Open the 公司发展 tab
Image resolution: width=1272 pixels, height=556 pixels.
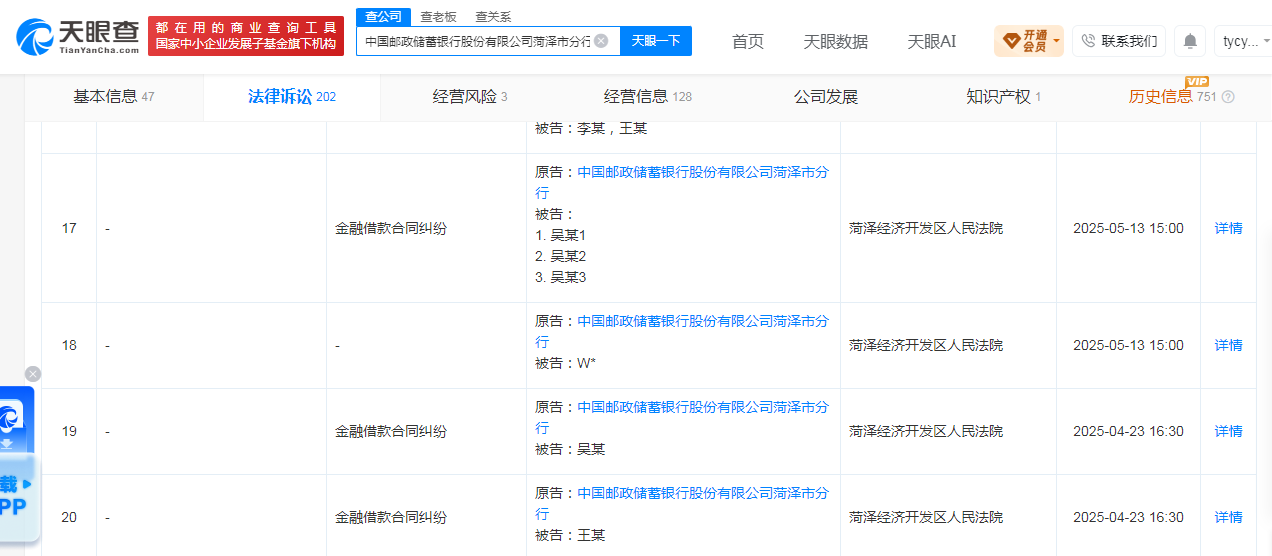click(826, 97)
